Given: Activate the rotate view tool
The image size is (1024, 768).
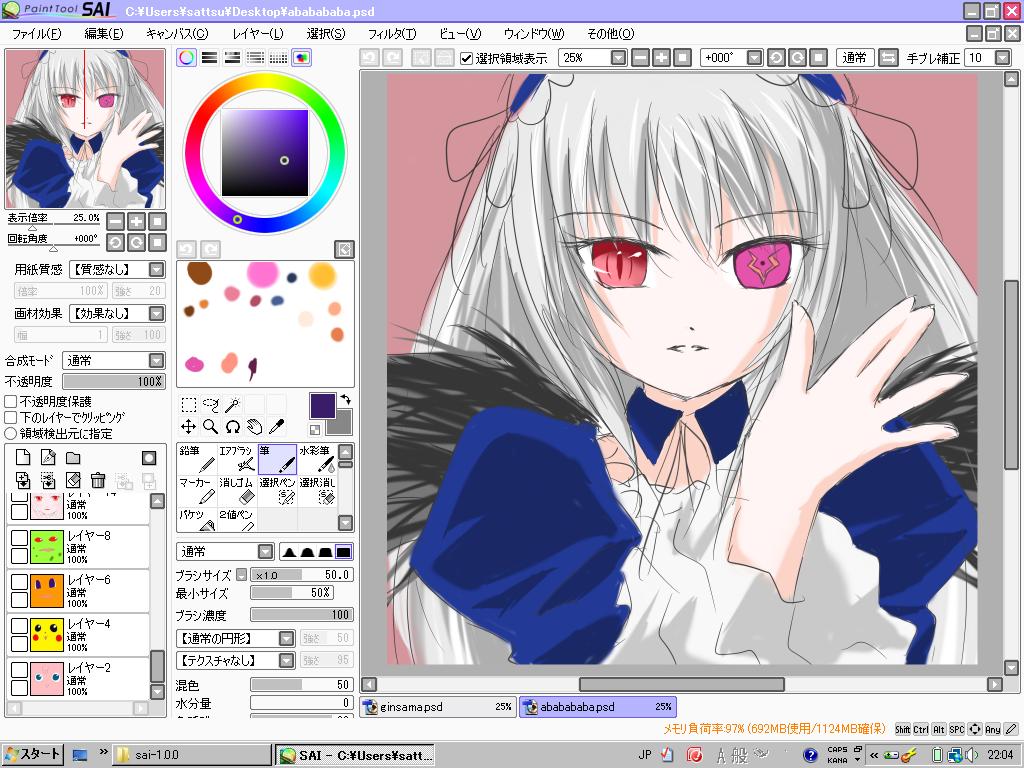Looking at the screenshot, I should [232, 427].
